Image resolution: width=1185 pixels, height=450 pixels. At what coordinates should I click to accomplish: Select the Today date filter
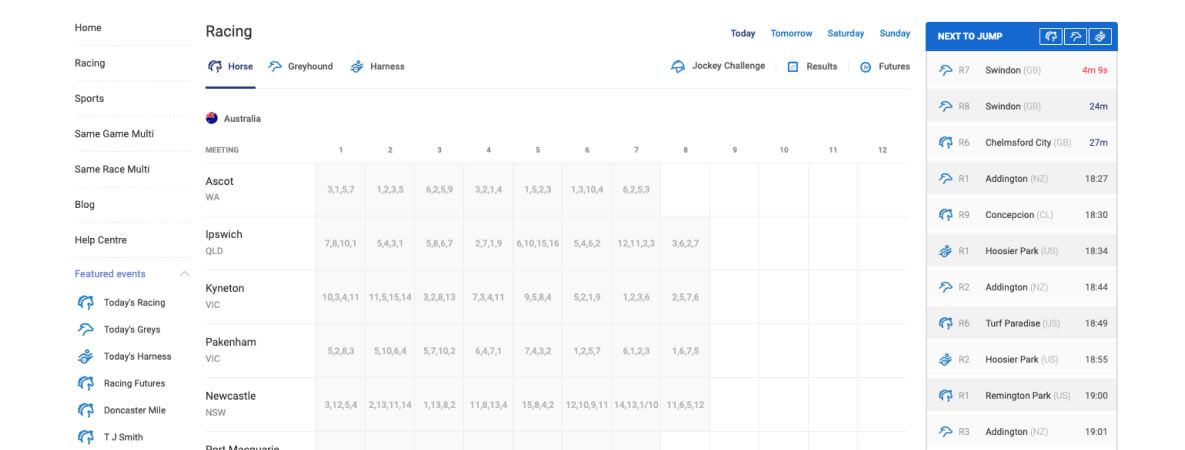click(743, 33)
